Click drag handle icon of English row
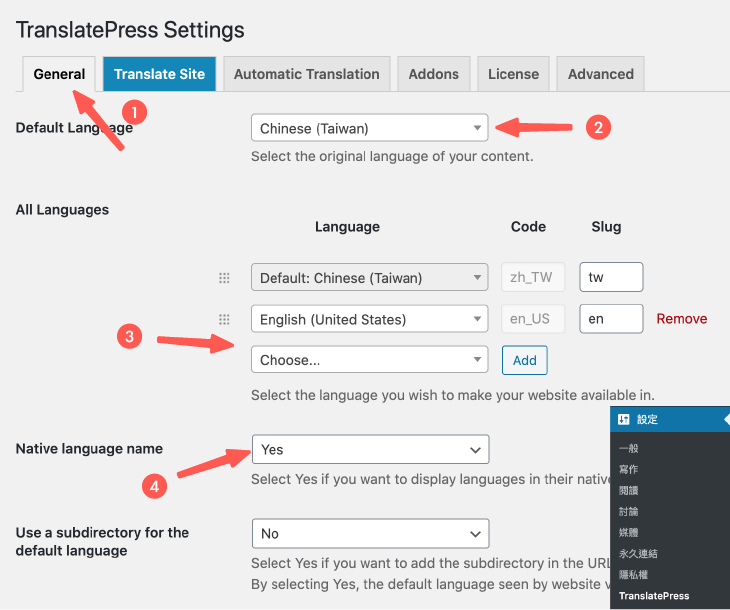 click(224, 319)
